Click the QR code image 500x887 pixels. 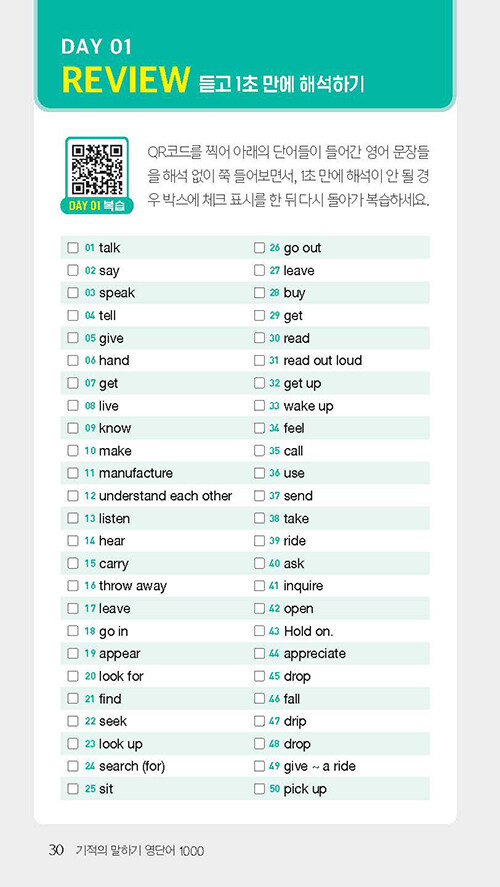tap(97, 169)
